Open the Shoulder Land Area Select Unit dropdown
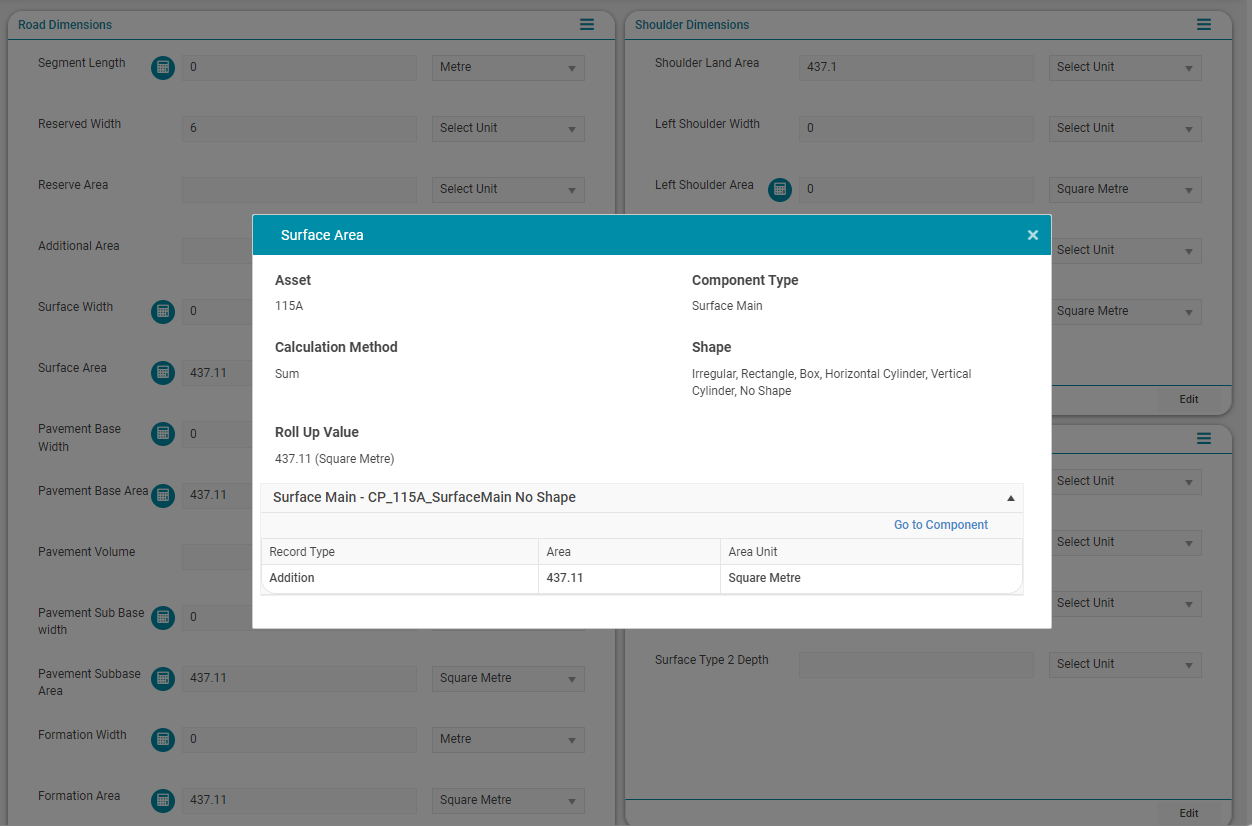Screen dimensions: 1252x826 [1125, 68]
